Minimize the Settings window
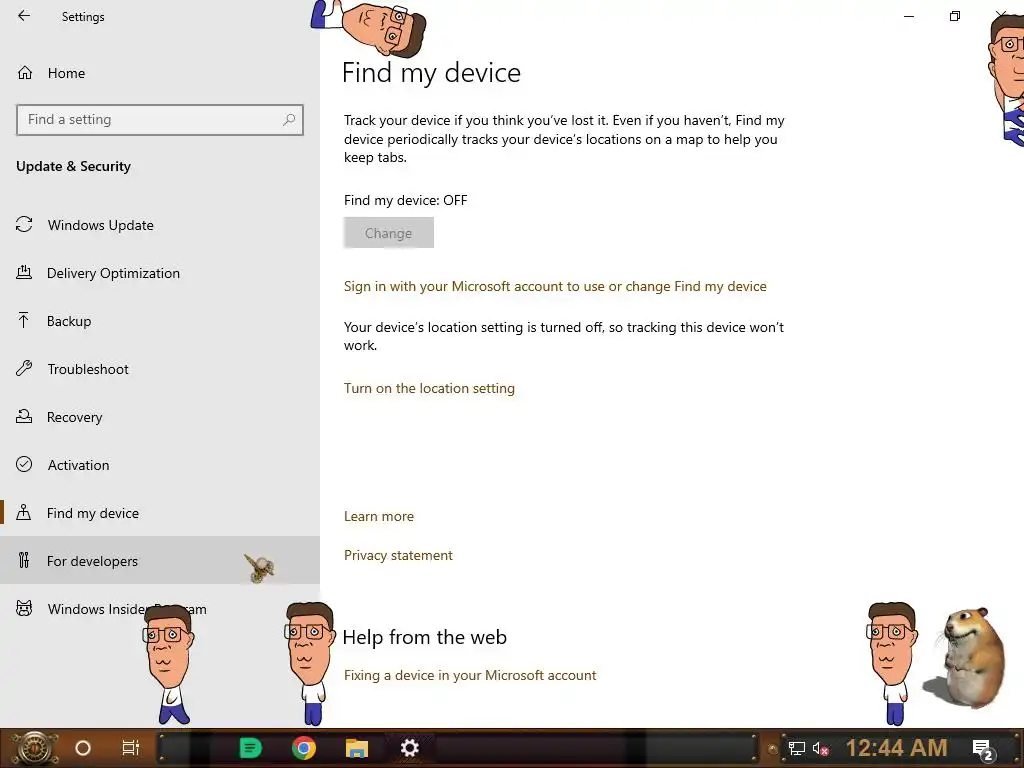 coord(909,16)
